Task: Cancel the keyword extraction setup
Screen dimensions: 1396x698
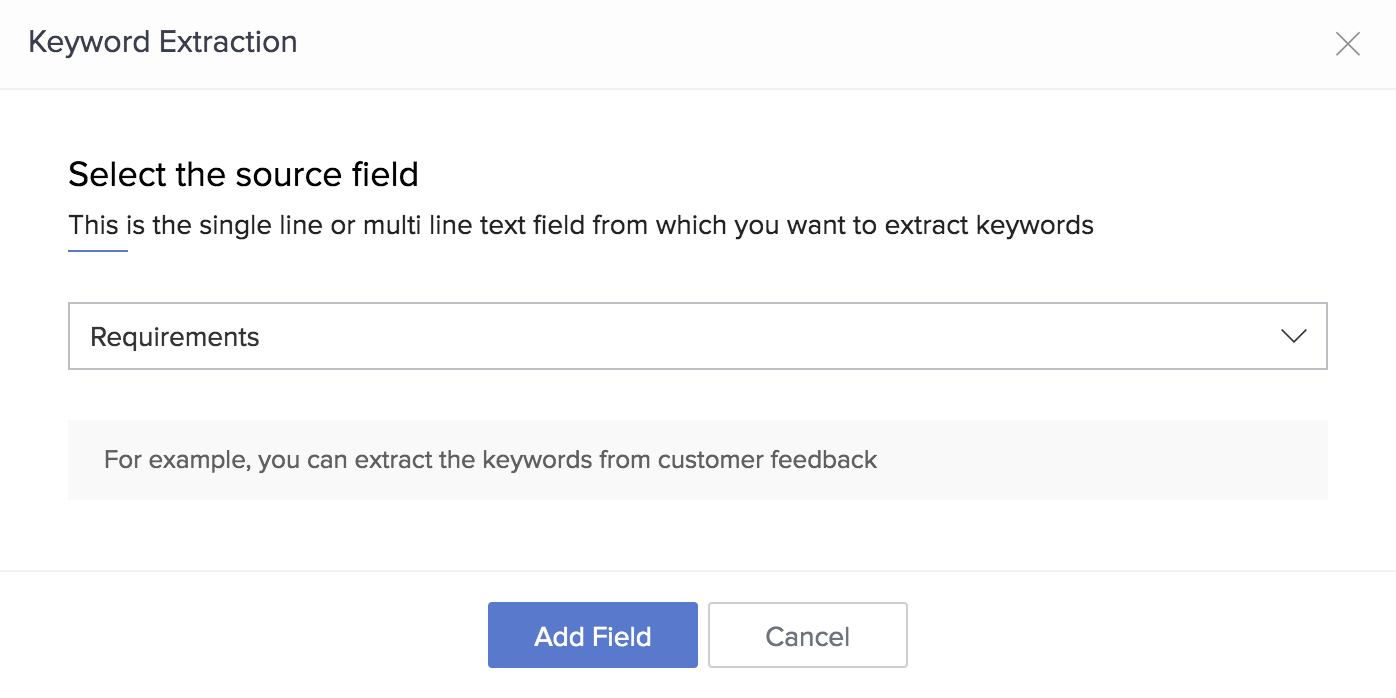Action: 807,636
